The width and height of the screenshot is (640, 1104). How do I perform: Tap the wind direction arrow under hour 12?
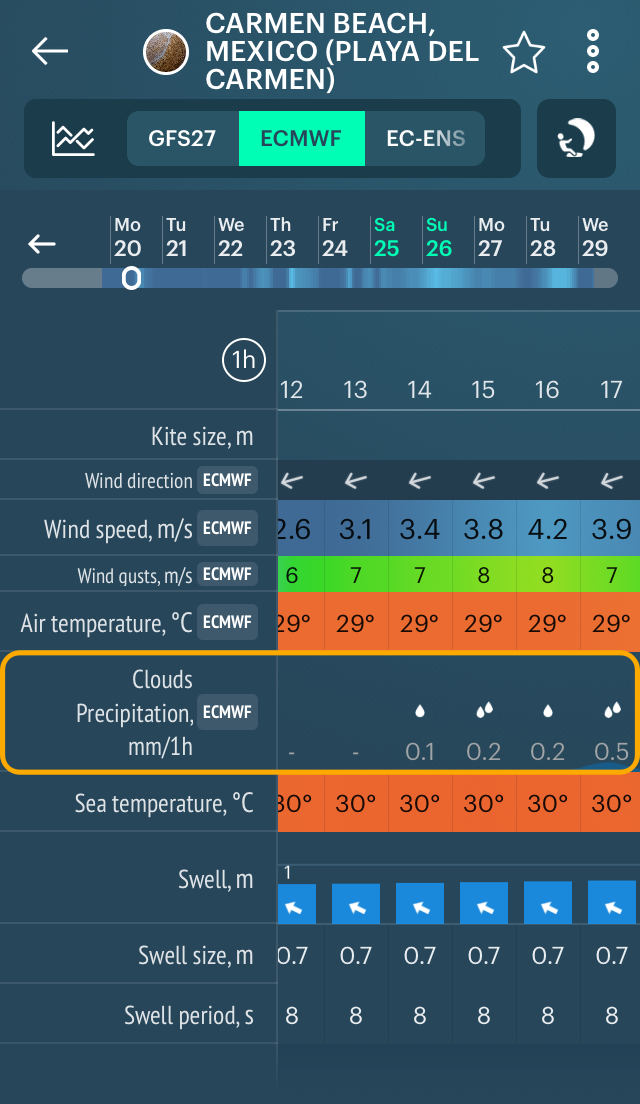tap(291, 480)
